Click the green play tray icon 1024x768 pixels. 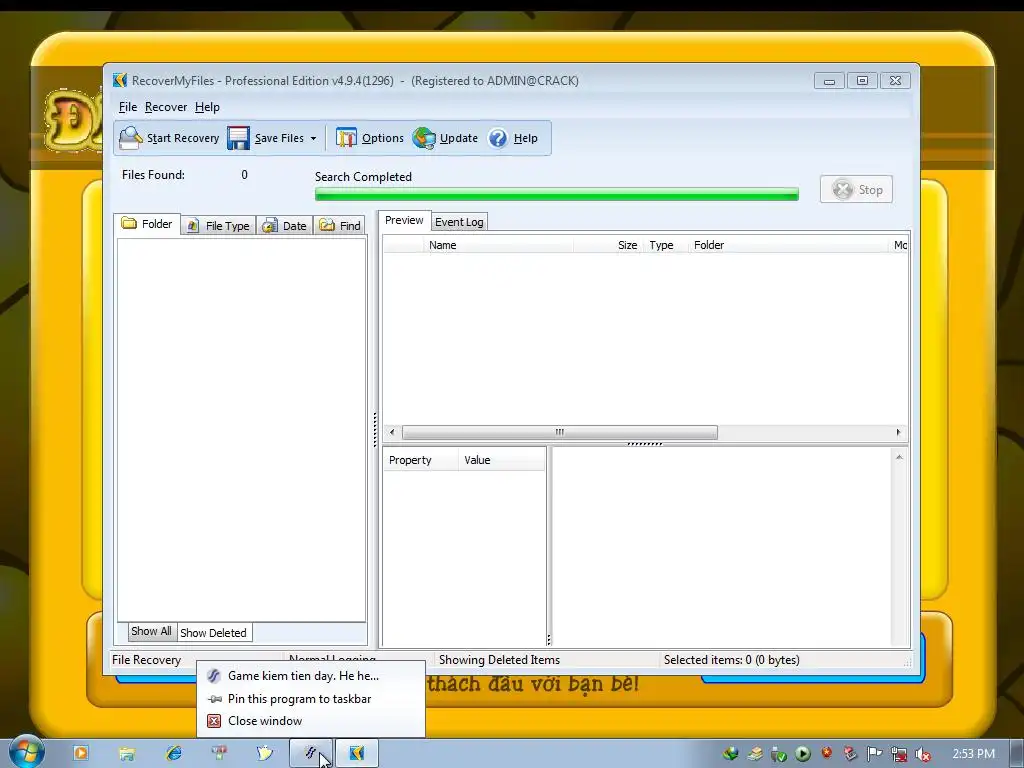[x=803, y=754]
